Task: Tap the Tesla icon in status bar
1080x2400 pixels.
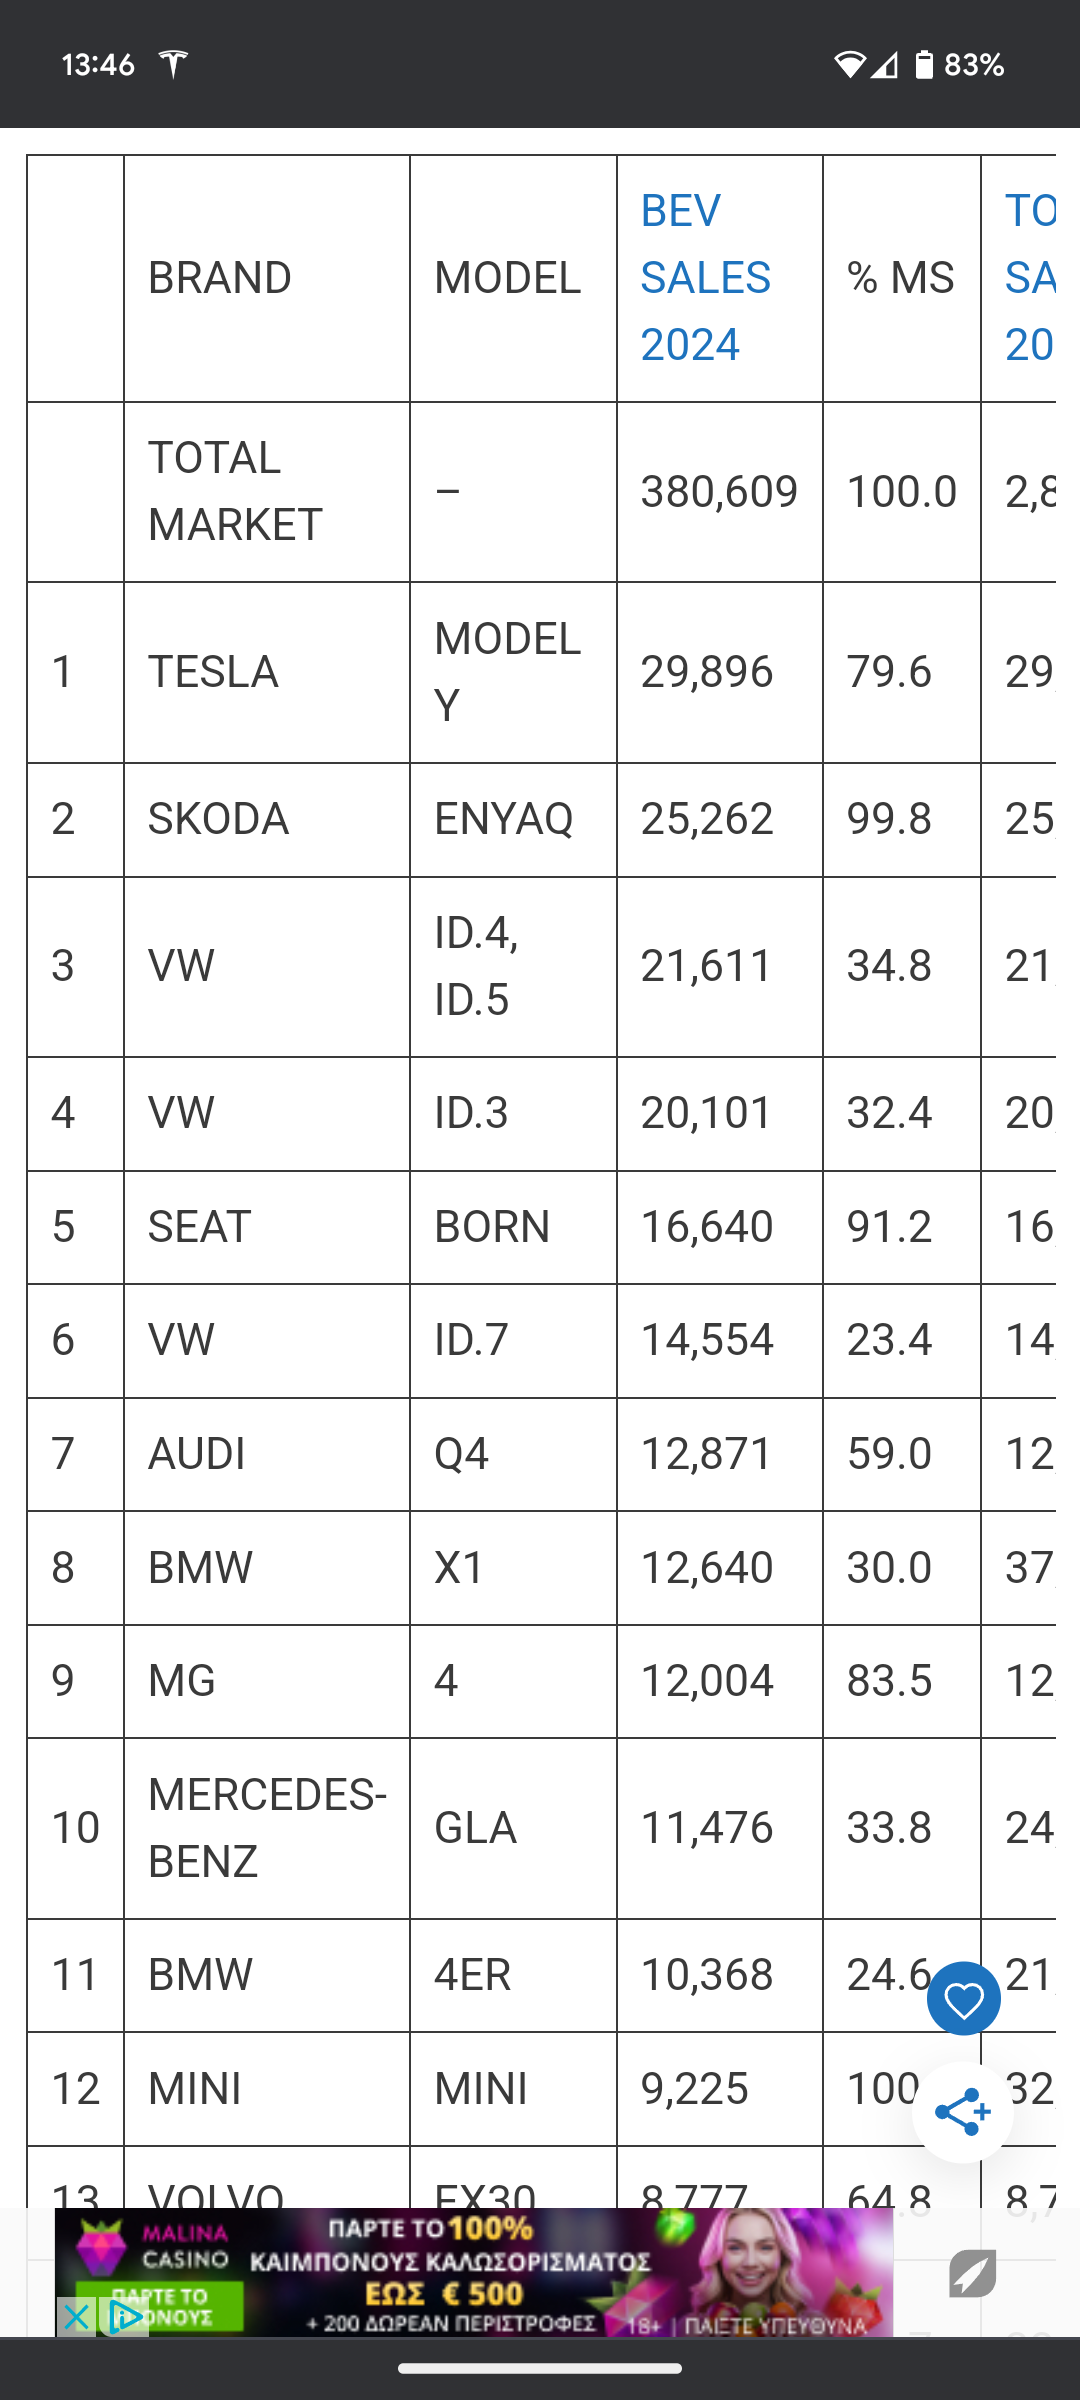Action: (x=174, y=64)
